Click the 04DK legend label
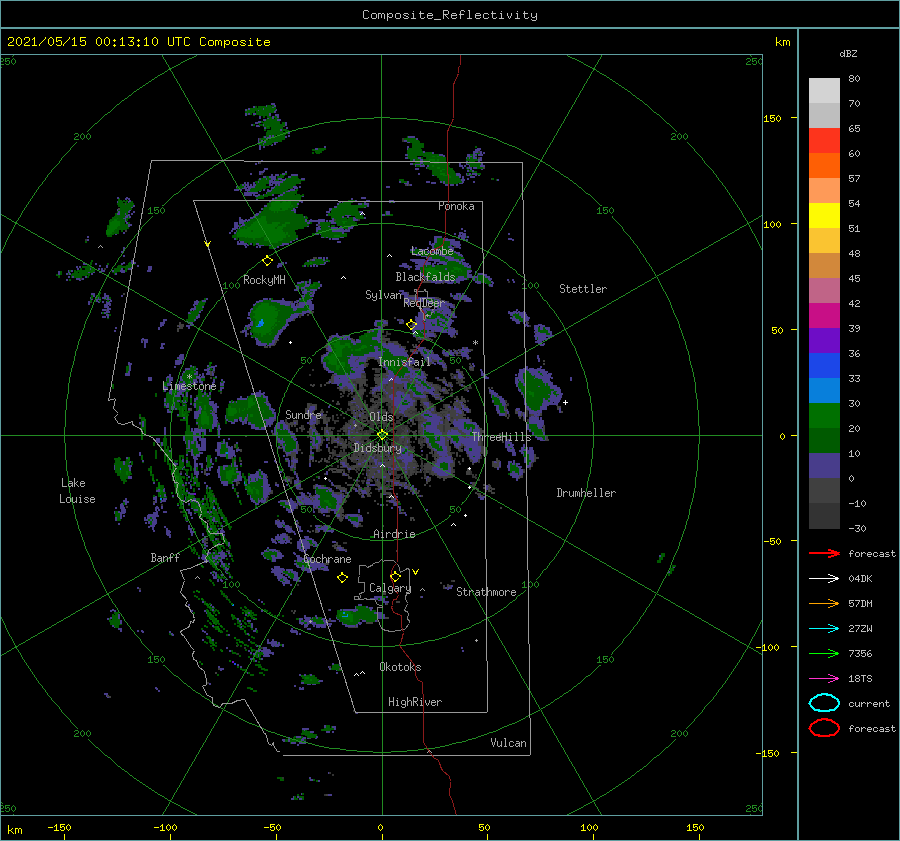900x841 pixels. pyautogui.click(x=860, y=579)
